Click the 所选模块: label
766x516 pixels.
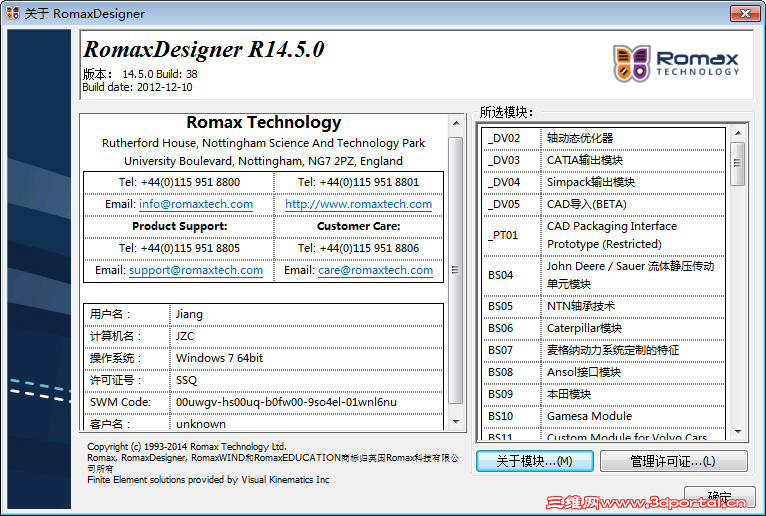(506, 112)
